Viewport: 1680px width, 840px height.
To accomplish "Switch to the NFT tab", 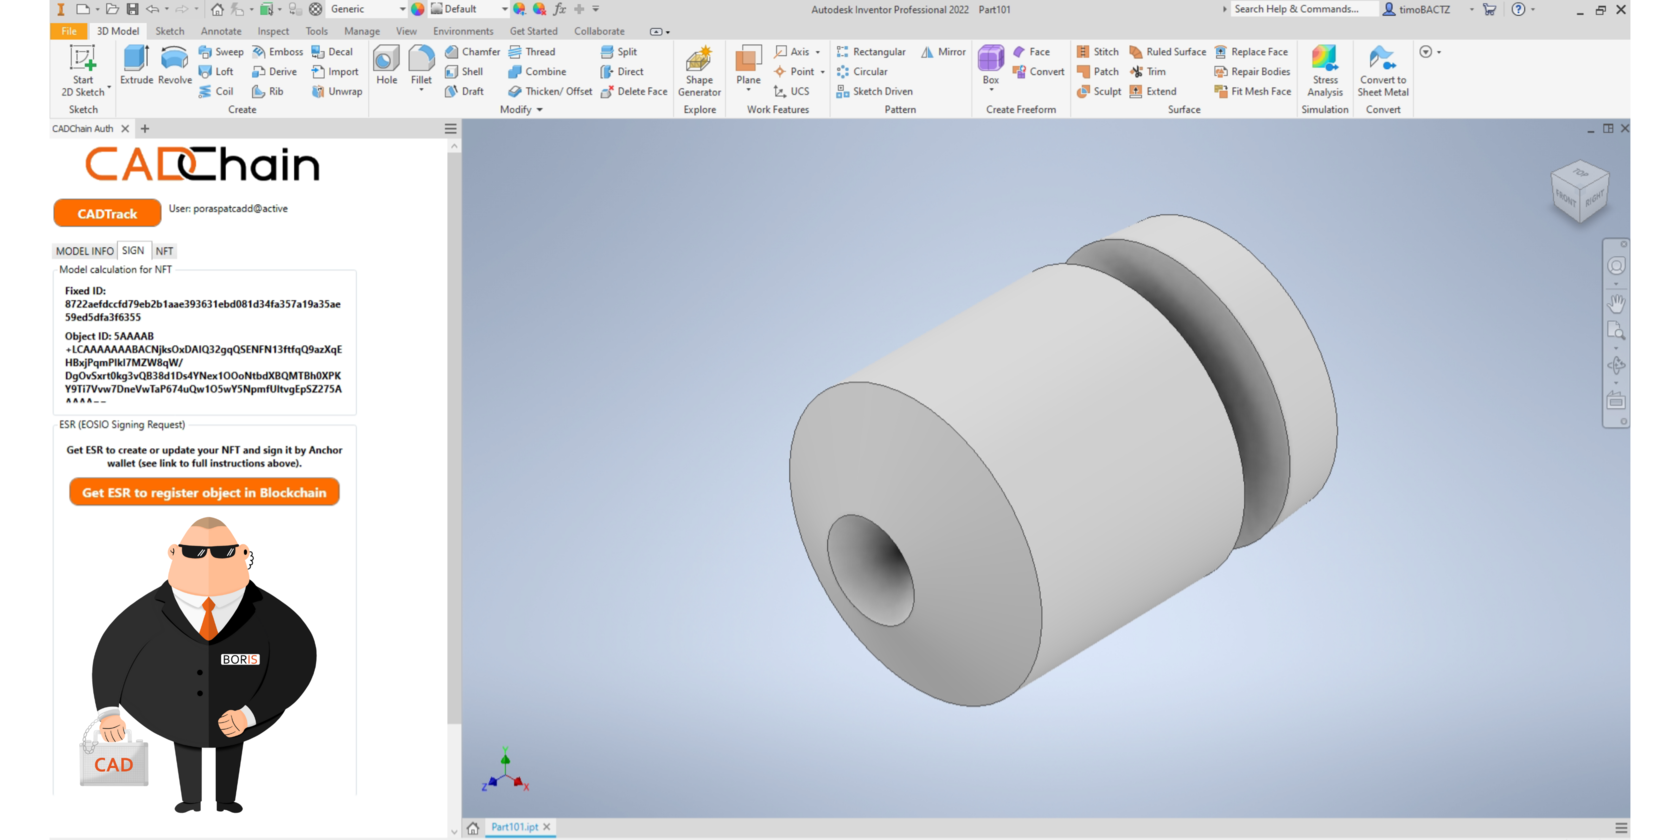I will (x=164, y=251).
